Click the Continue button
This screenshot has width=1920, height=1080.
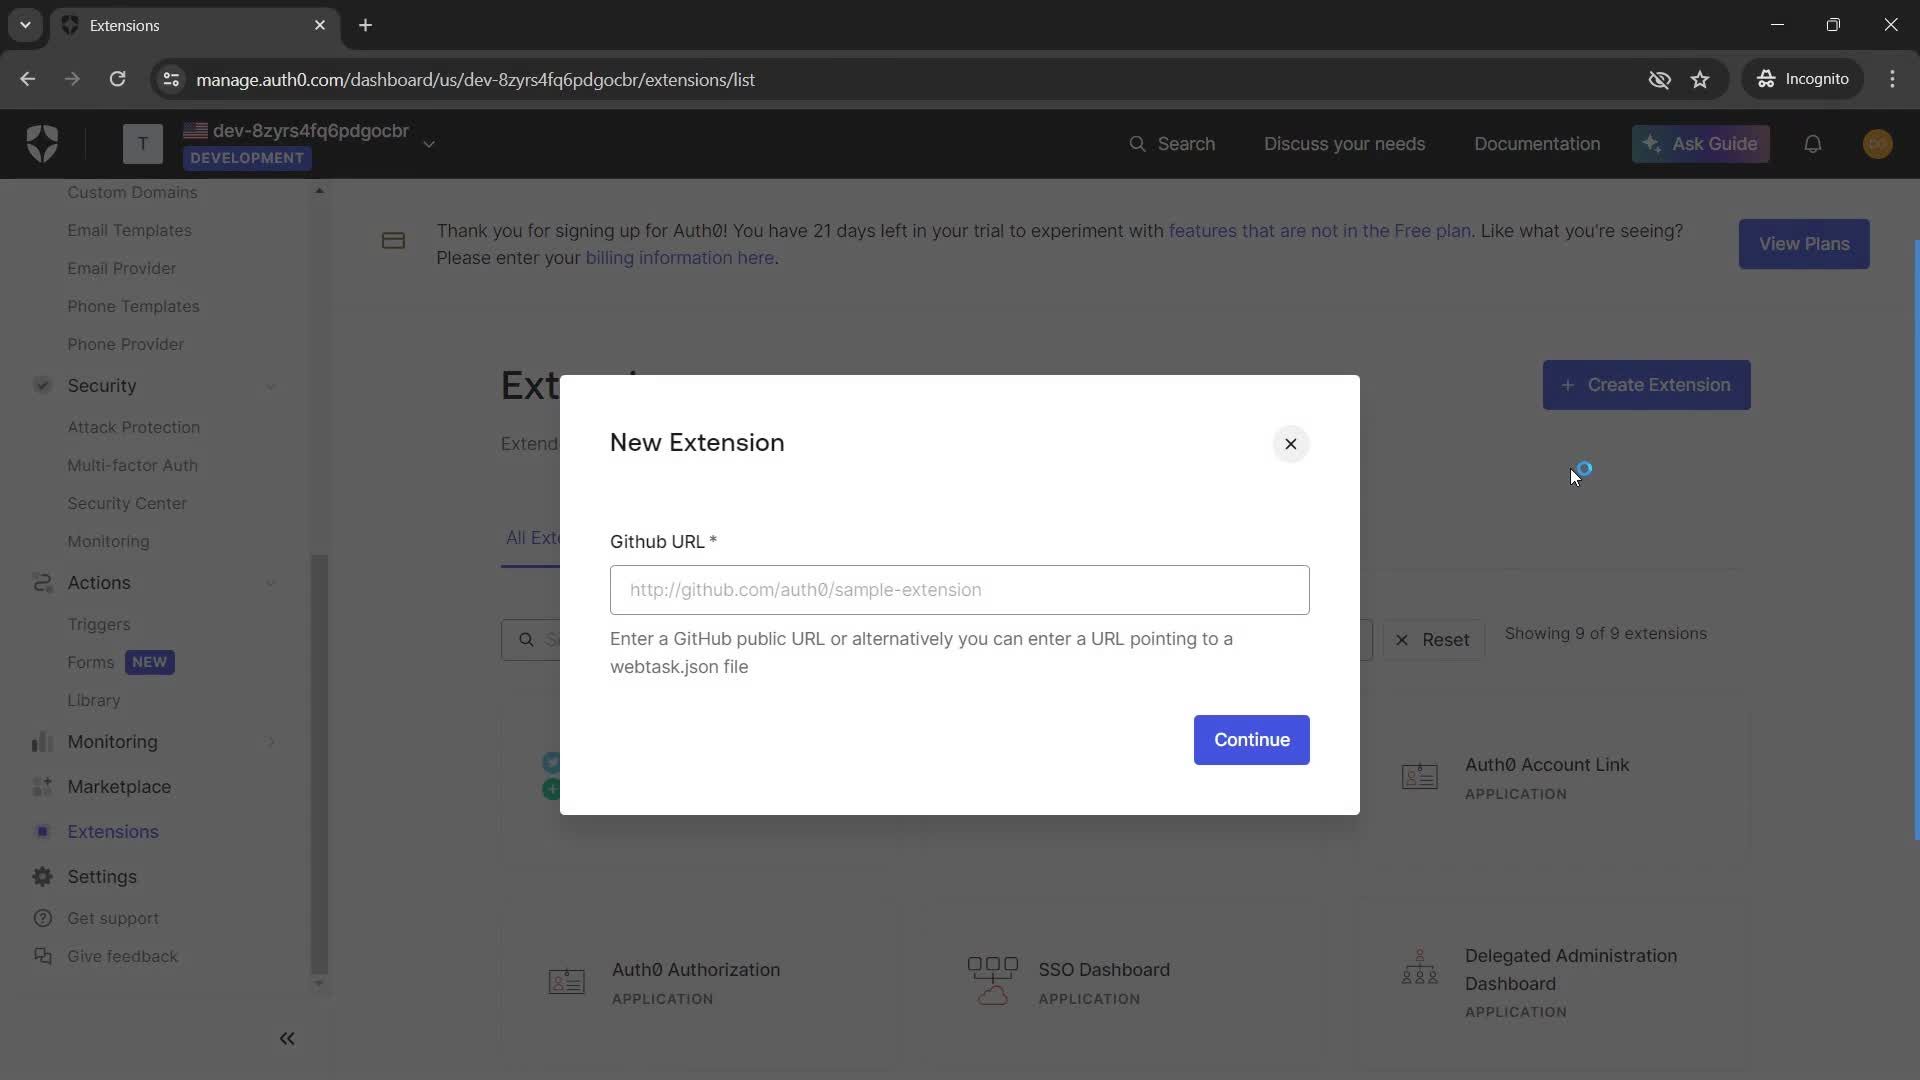point(1251,740)
